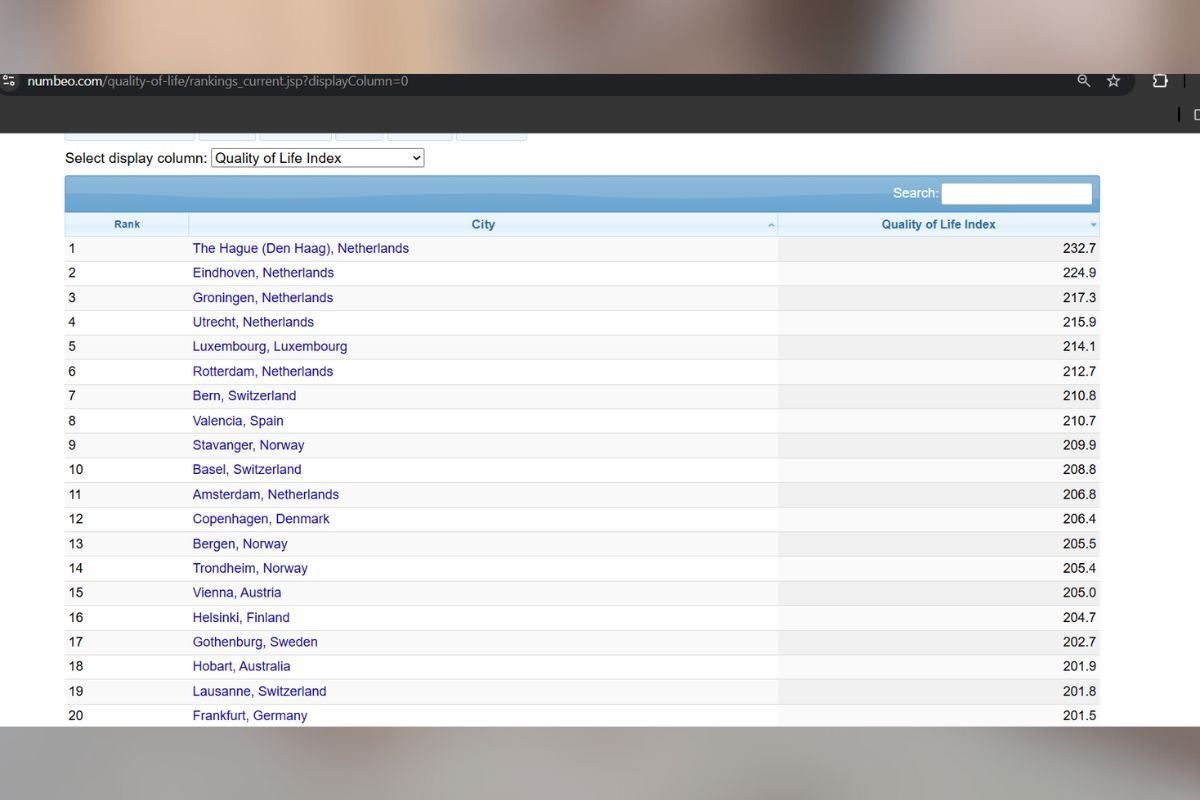This screenshot has width=1200, height=800.
Task: Open the Copenhagen, Denmark link
Action: 261,519
